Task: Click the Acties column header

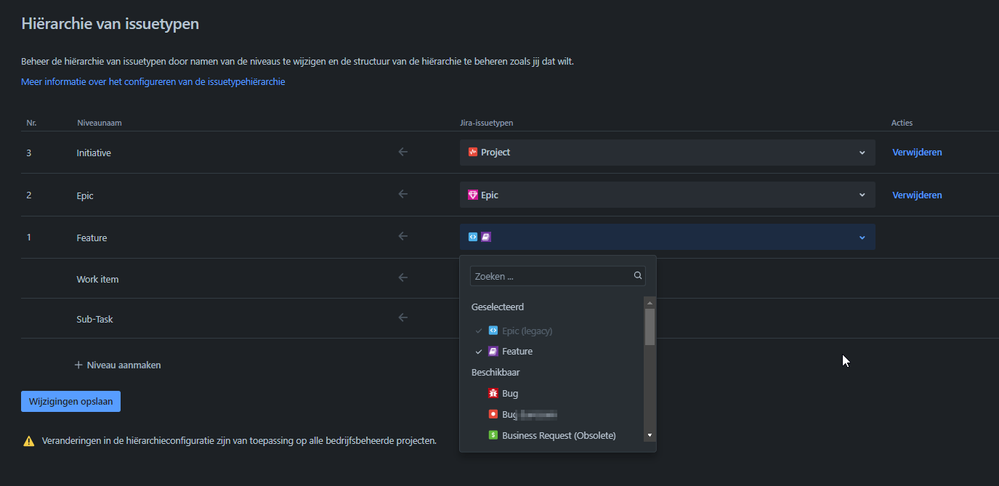Action: [902, 122]
